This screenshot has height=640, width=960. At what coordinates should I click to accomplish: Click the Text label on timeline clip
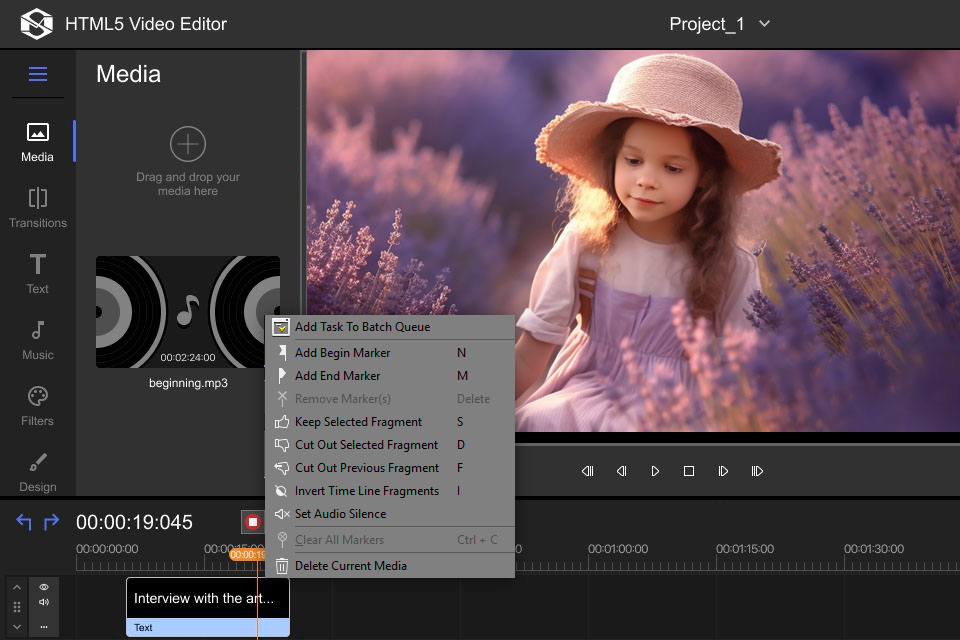pyautogui.click(x=143, y=628)
